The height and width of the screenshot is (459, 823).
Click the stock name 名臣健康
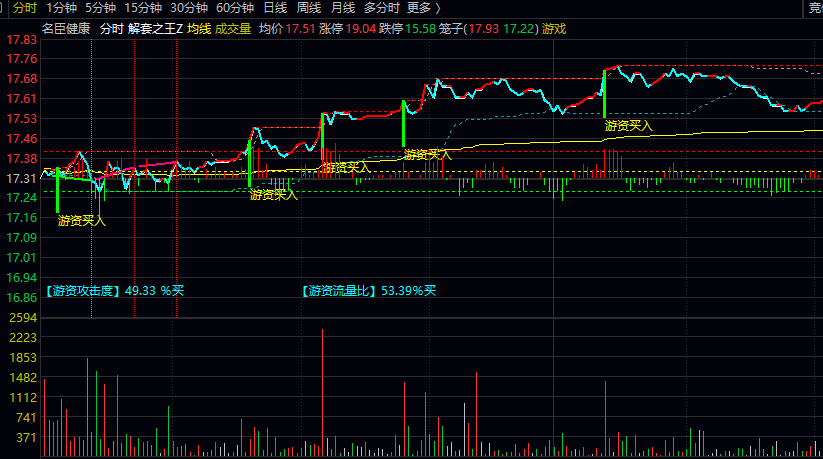click(66, 28)
